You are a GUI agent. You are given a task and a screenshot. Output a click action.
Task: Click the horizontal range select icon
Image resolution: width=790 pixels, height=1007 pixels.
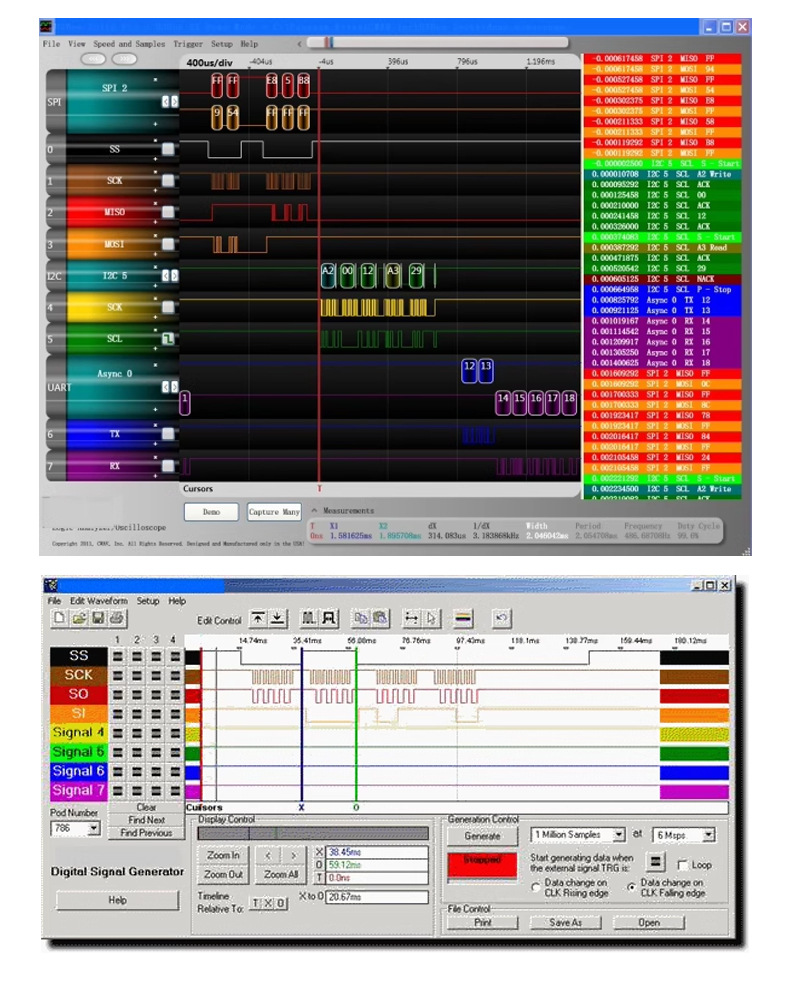[x=411, y=618]
